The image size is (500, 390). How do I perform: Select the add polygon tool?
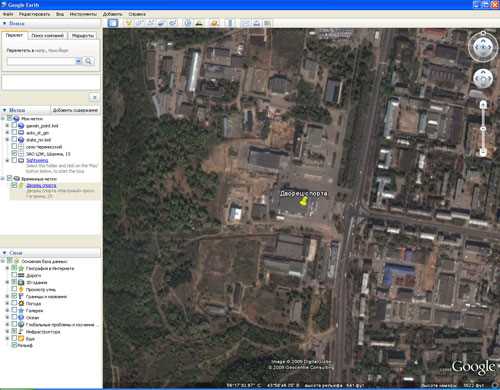click(x=139, y=23)
